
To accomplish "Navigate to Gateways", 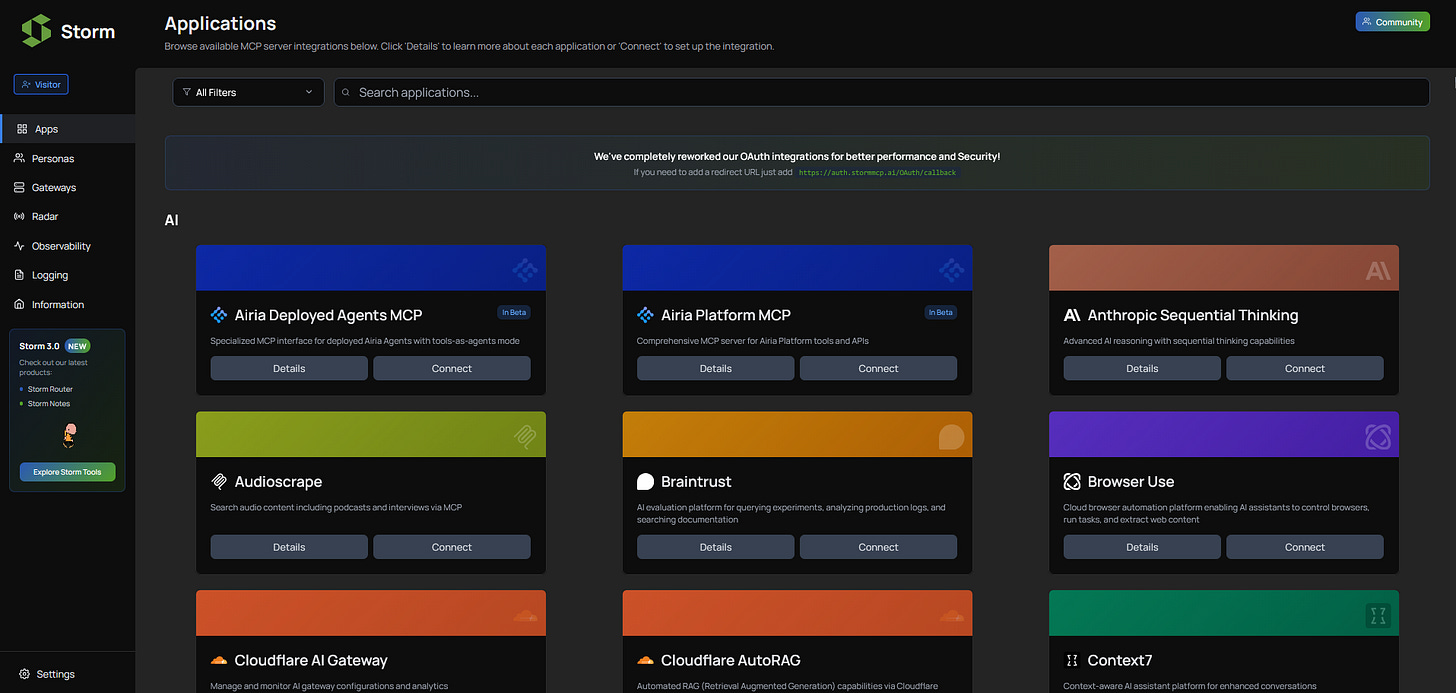I will click(x=68, y=187).
